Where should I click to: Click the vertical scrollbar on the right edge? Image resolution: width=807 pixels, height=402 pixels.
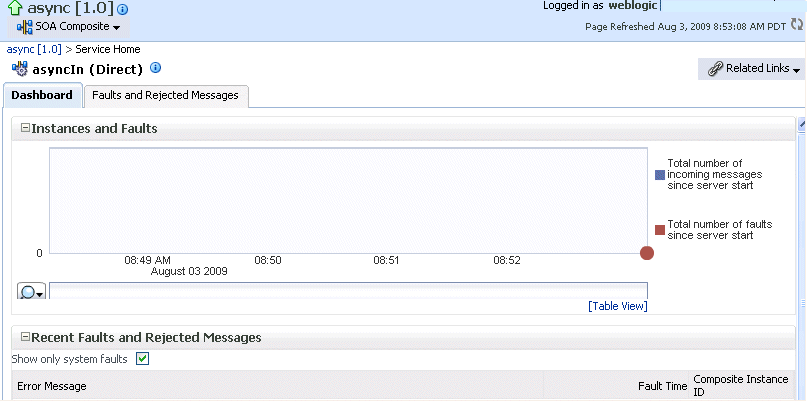(x=801, y=257)
